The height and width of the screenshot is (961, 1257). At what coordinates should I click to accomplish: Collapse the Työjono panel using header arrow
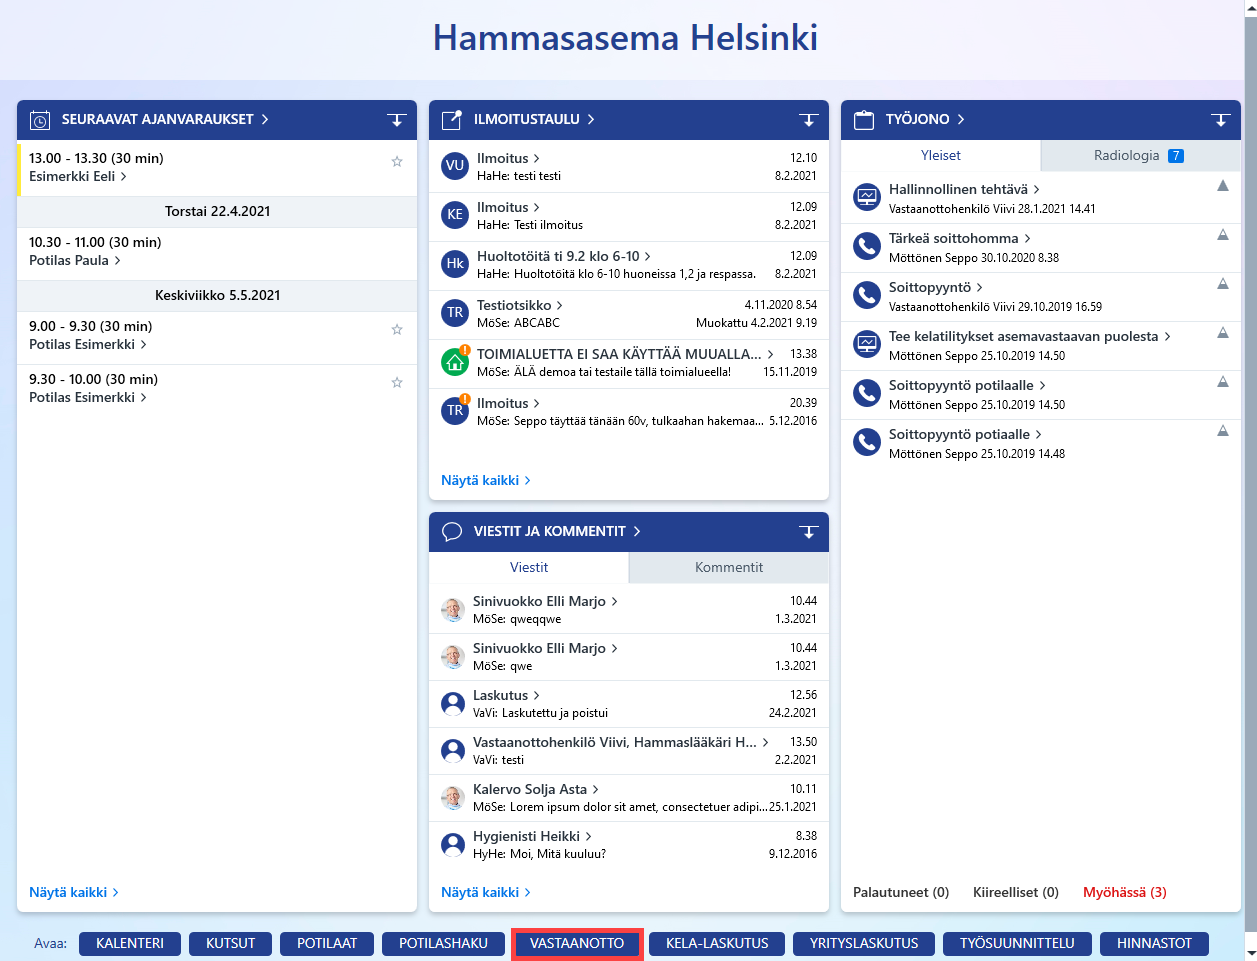pos(1221,120)
